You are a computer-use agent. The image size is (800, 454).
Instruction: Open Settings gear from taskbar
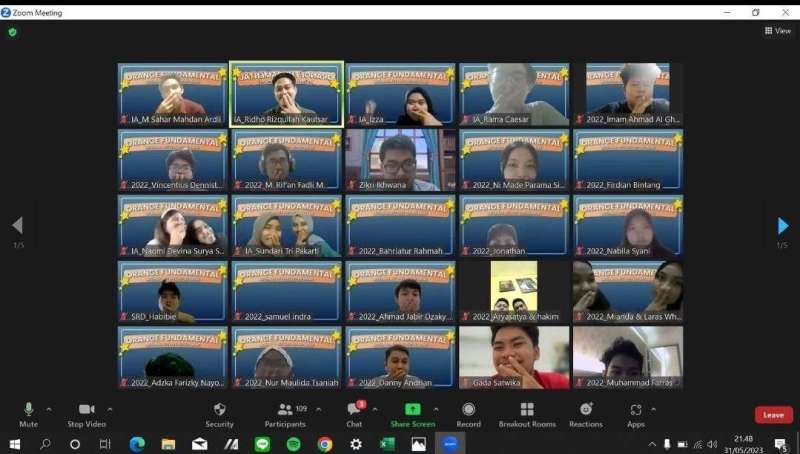click(356, 444)
